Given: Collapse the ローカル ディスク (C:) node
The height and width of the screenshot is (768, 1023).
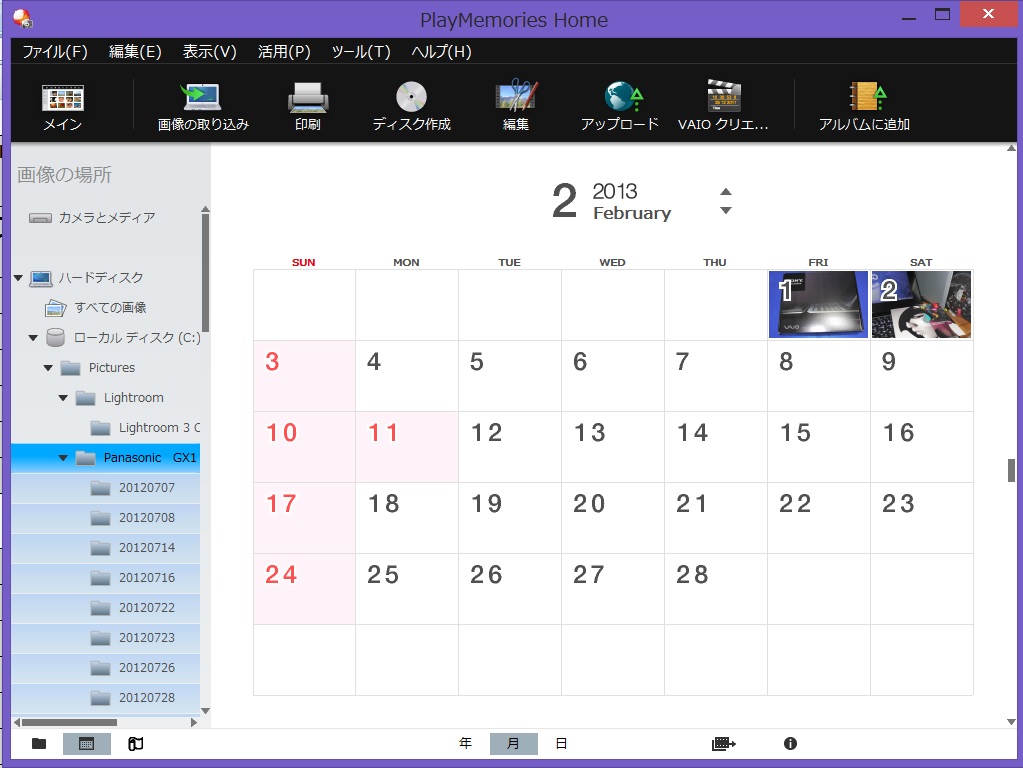Looking at the screenshot, I should tap(33, 338).
